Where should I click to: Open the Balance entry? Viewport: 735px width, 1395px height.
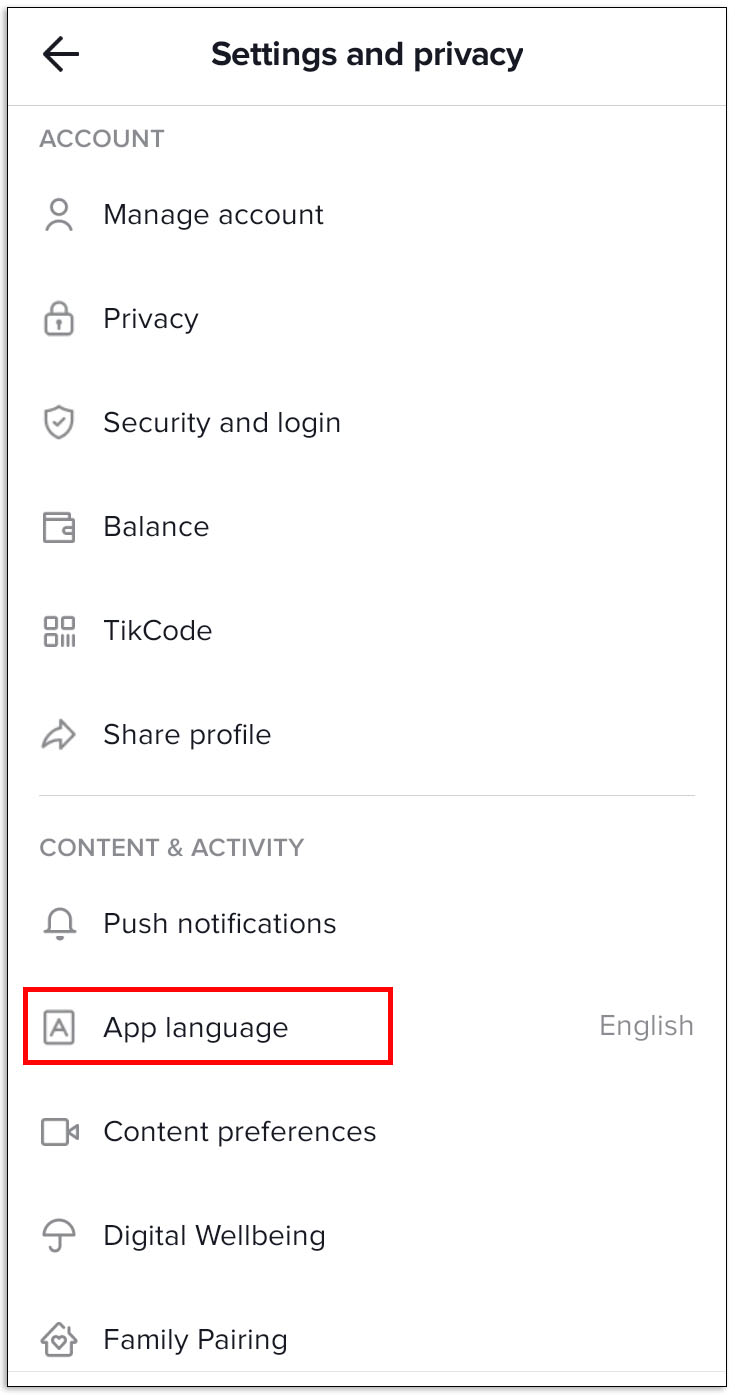coord(367,527)
